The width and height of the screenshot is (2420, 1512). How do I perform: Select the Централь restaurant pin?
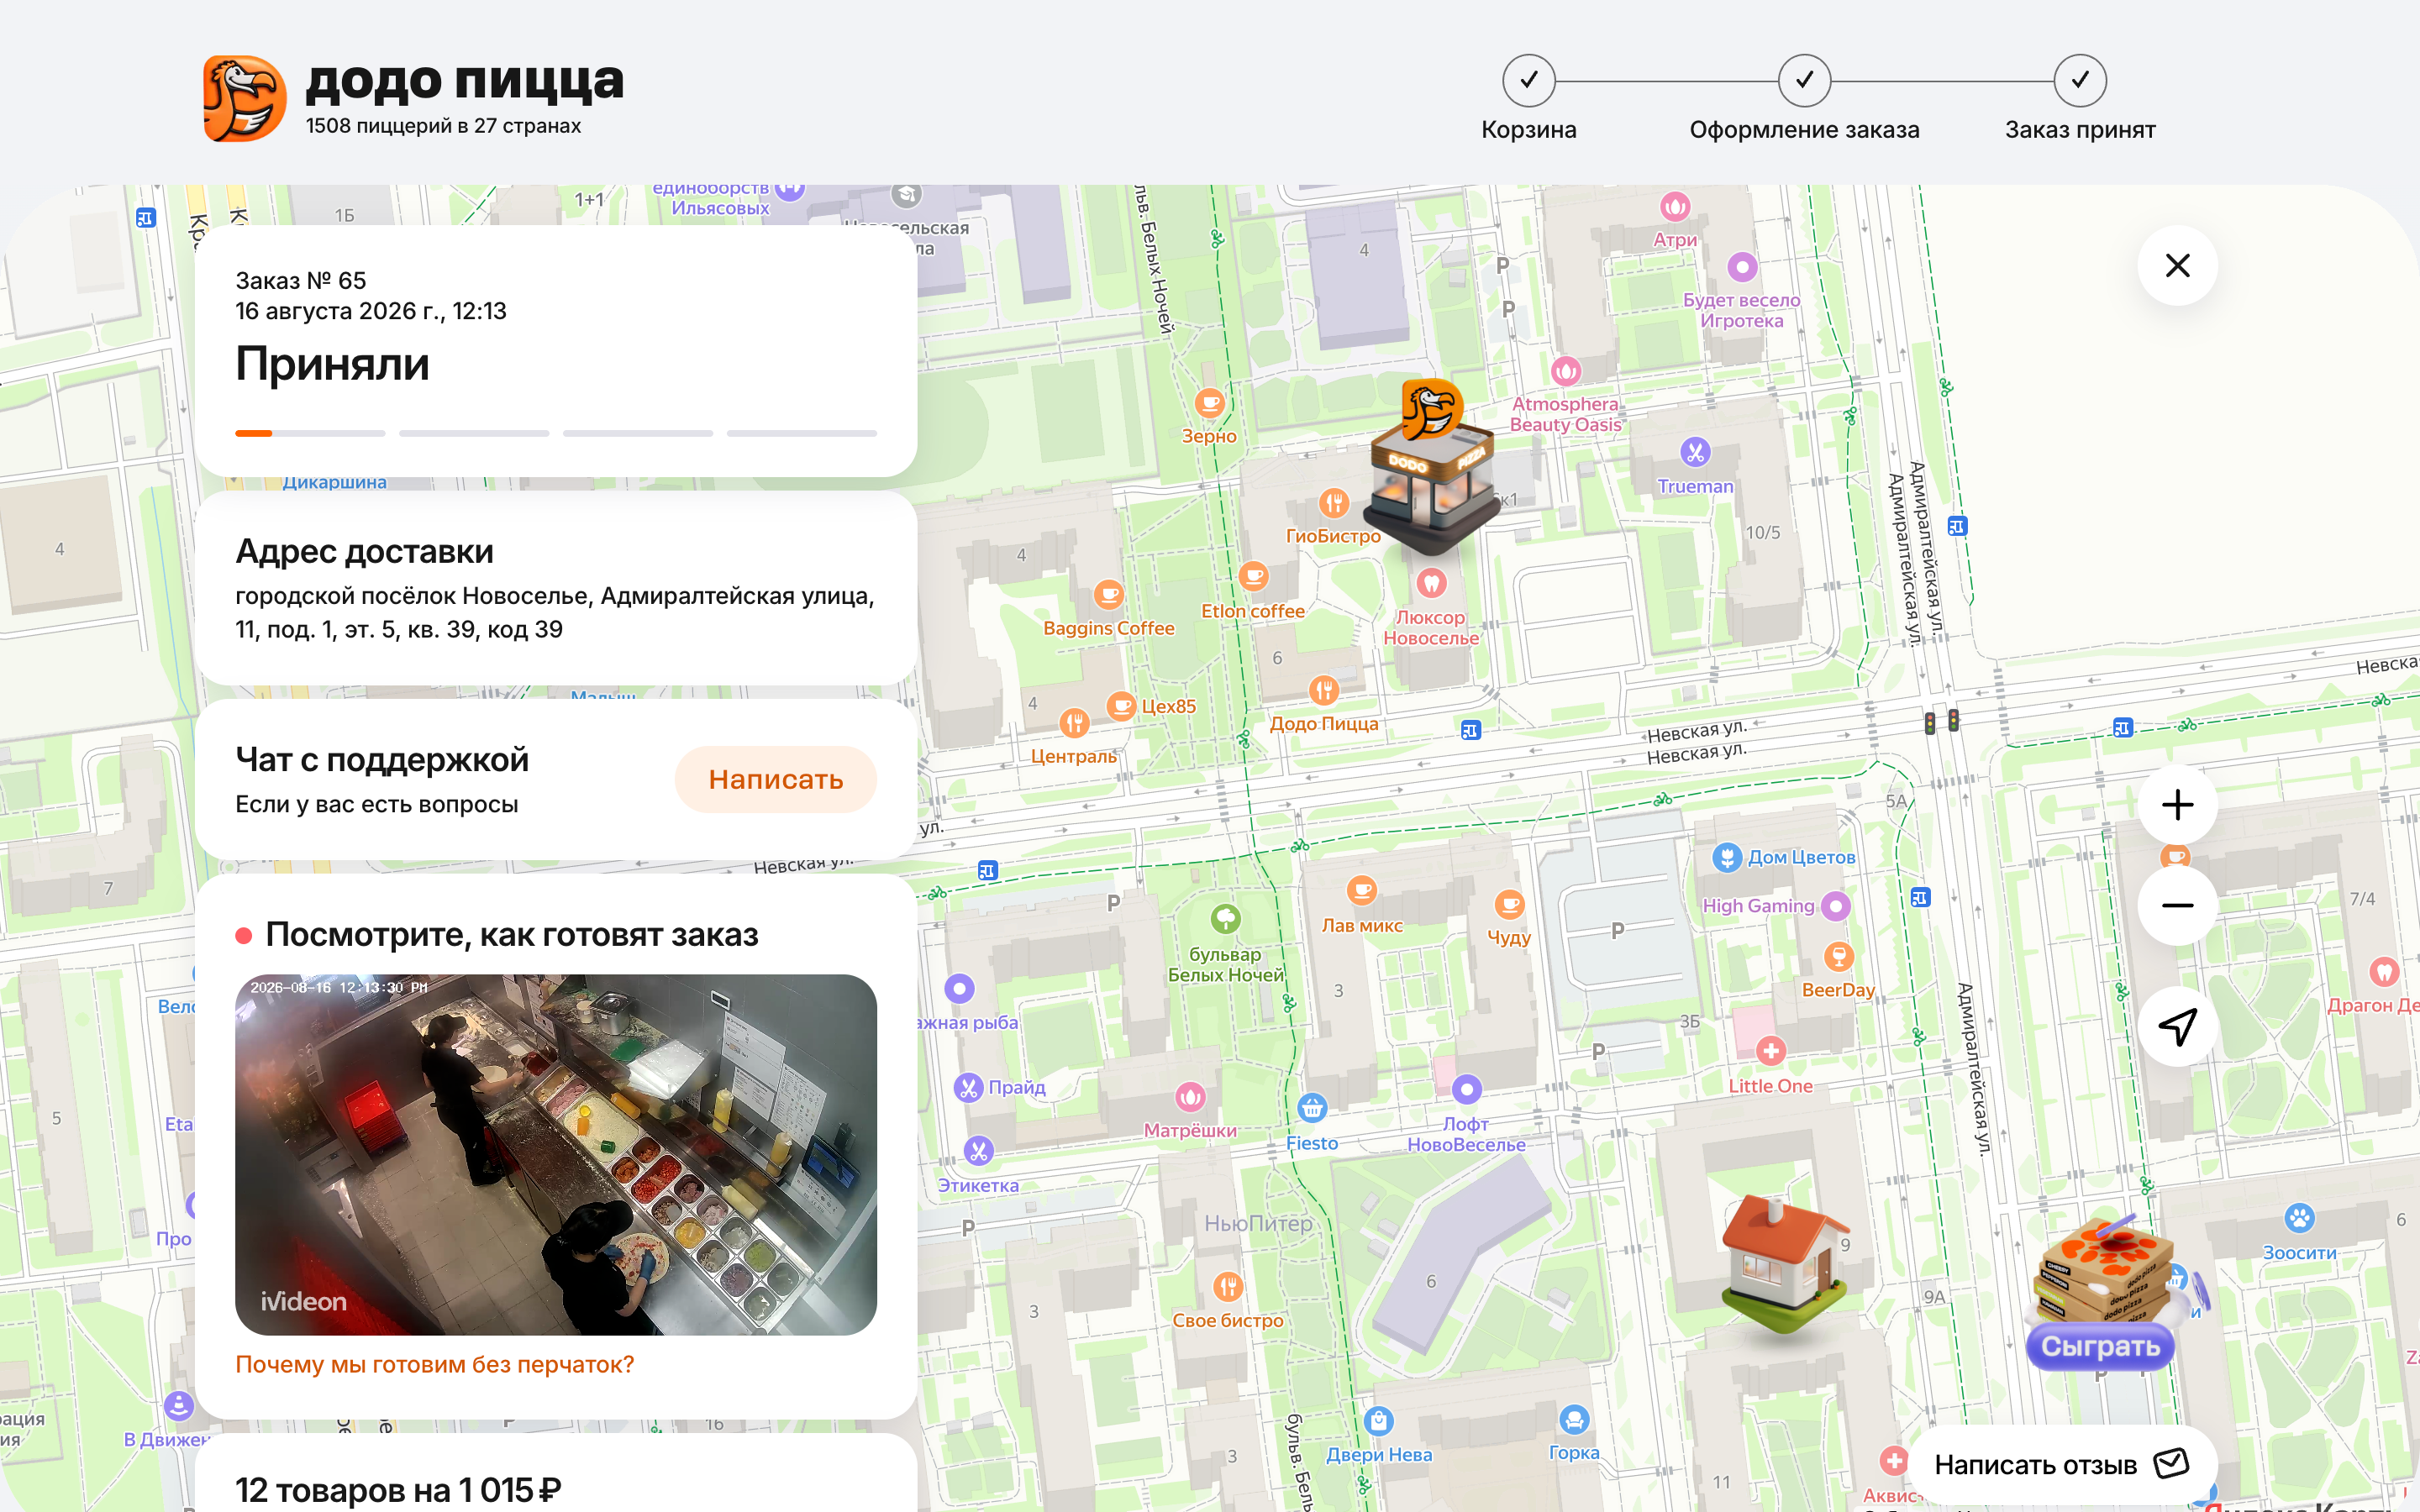pyautogui.click(x=1074, y=722)
